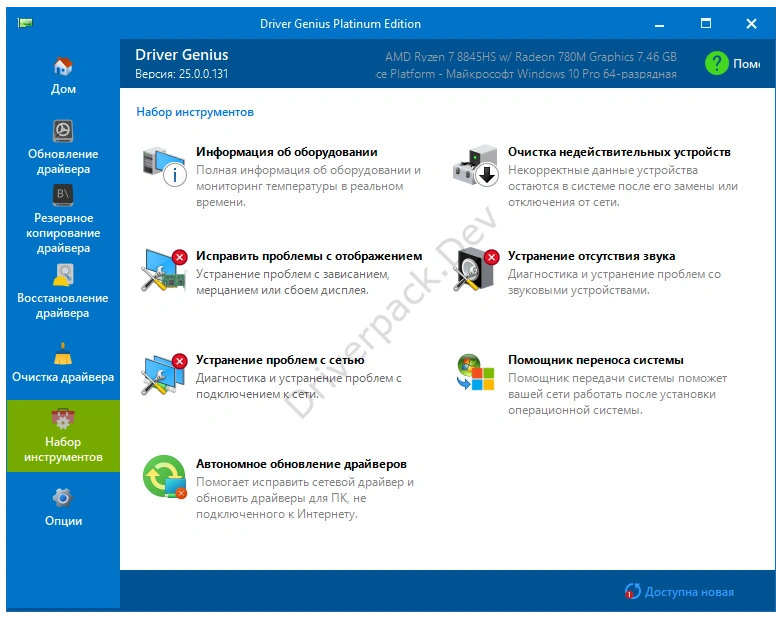Click the Помогает исправить сетевой драйвер description
The height and width of the screenshot is (620, 783).
(305, 498)
